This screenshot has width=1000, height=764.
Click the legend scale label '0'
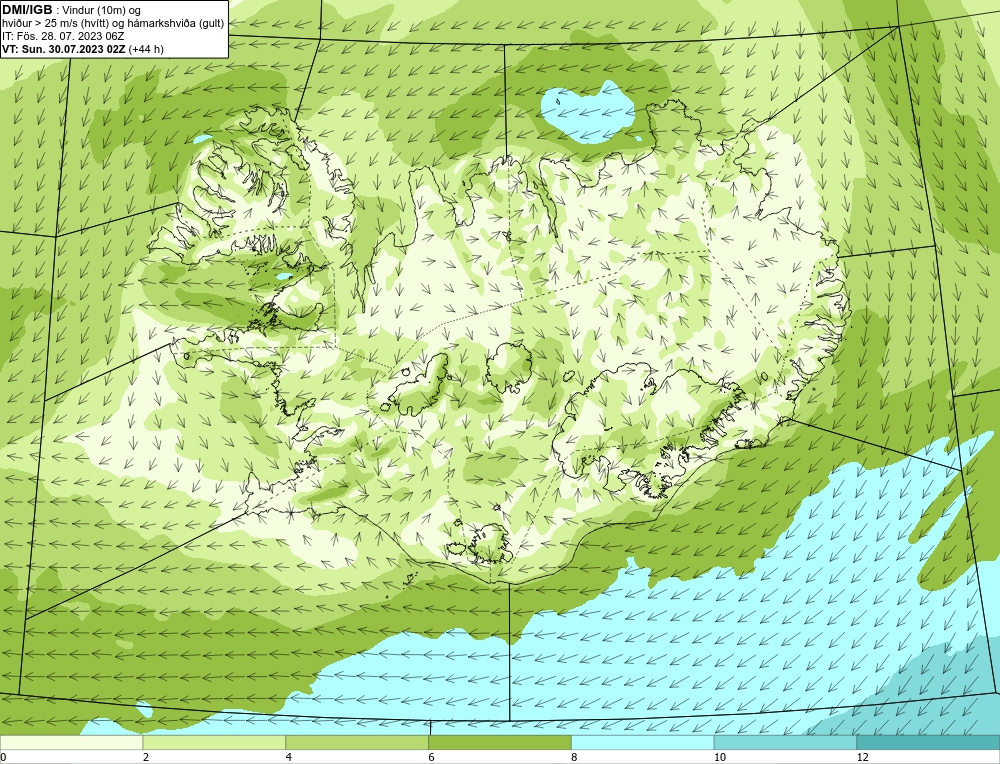click(x=3, y=757)
